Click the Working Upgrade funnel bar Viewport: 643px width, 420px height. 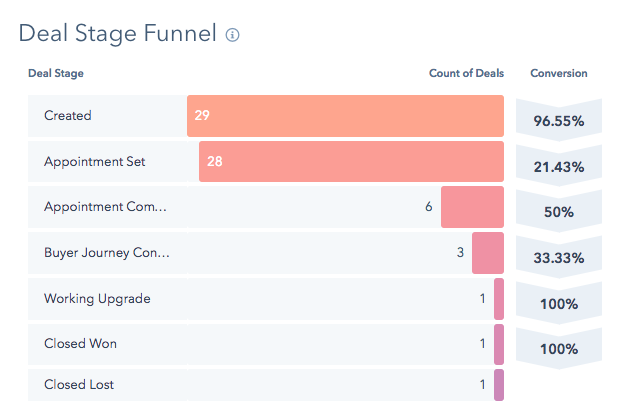click(498, 299)
